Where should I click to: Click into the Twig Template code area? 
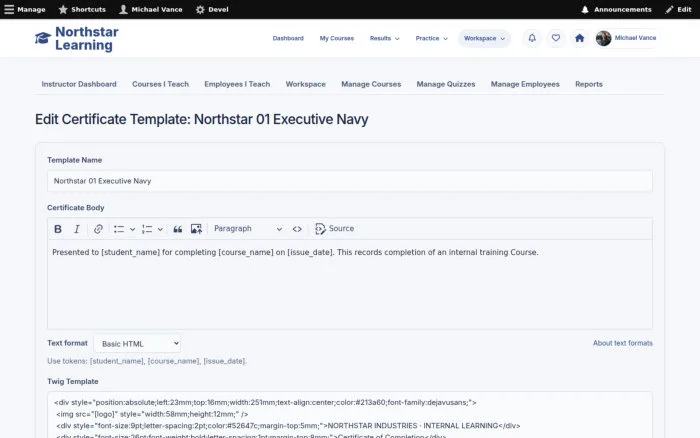[350, 415]
